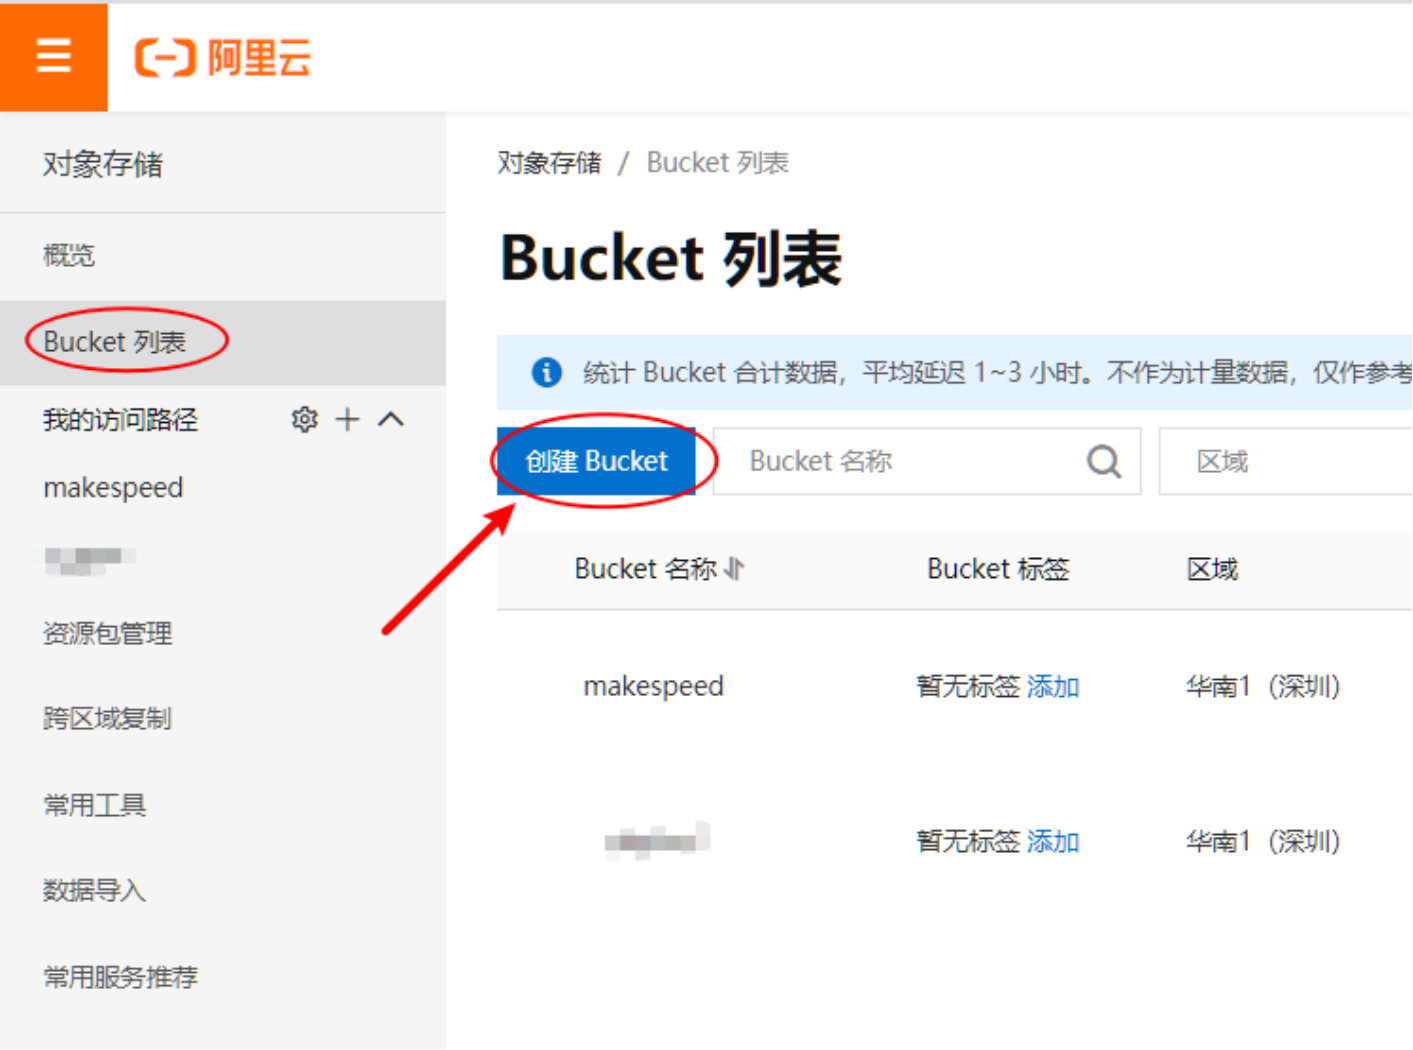Click the blue info icon in banner

(x=546, y=372)
